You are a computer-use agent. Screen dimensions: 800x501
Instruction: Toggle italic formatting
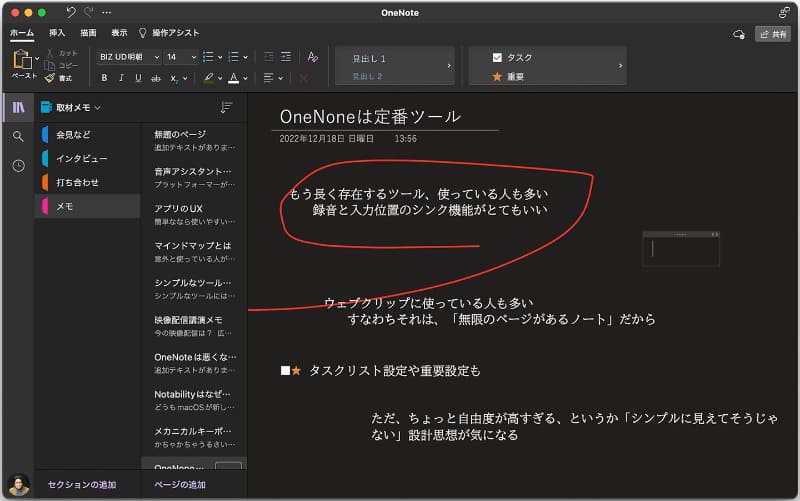pos(121,78)
